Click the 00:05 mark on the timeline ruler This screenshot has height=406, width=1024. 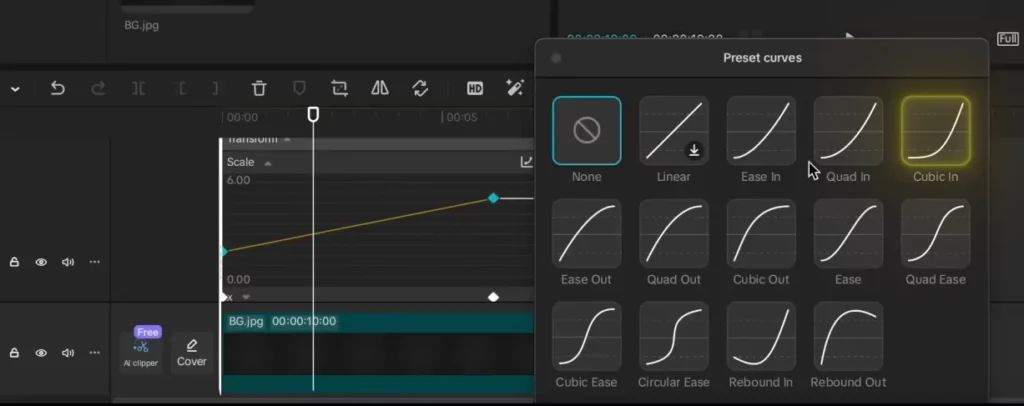pos(462,117)
